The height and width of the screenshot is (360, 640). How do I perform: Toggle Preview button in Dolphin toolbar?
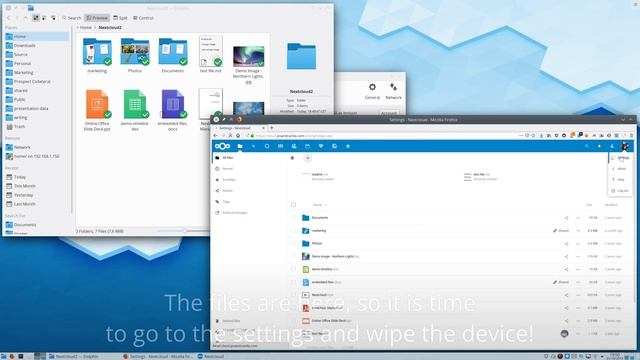(x=97, y=18)
